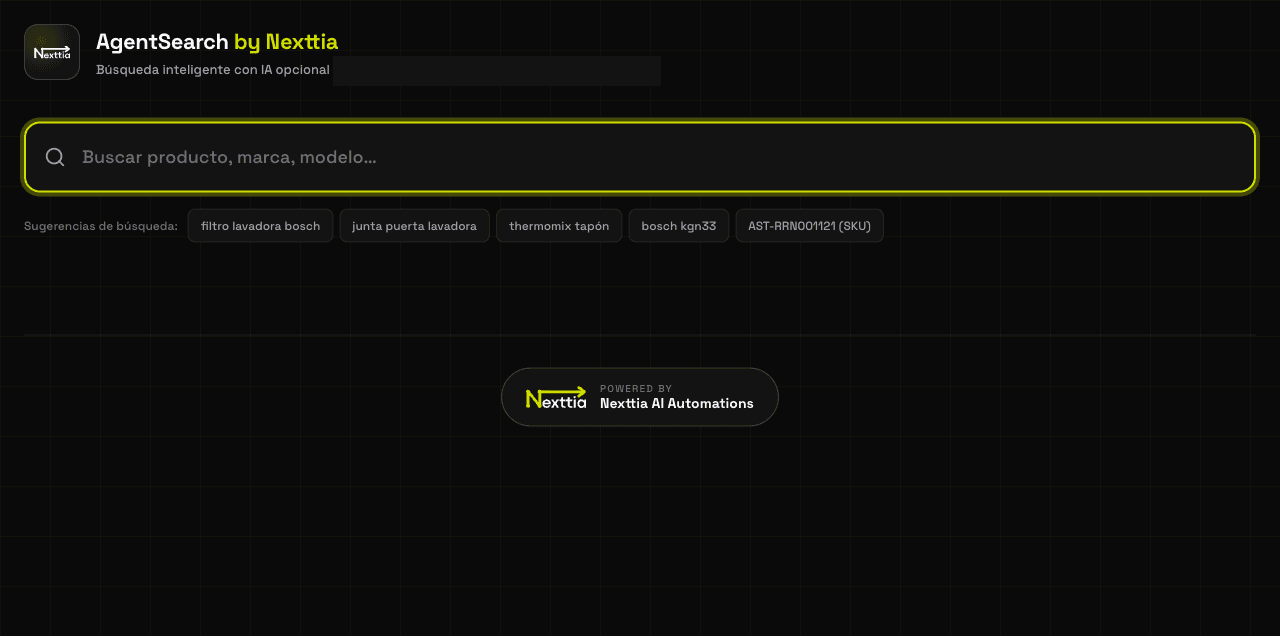Click the "AgentSearch by Nexttia" title
The image size is (1280, 636).
click(217, 42)
